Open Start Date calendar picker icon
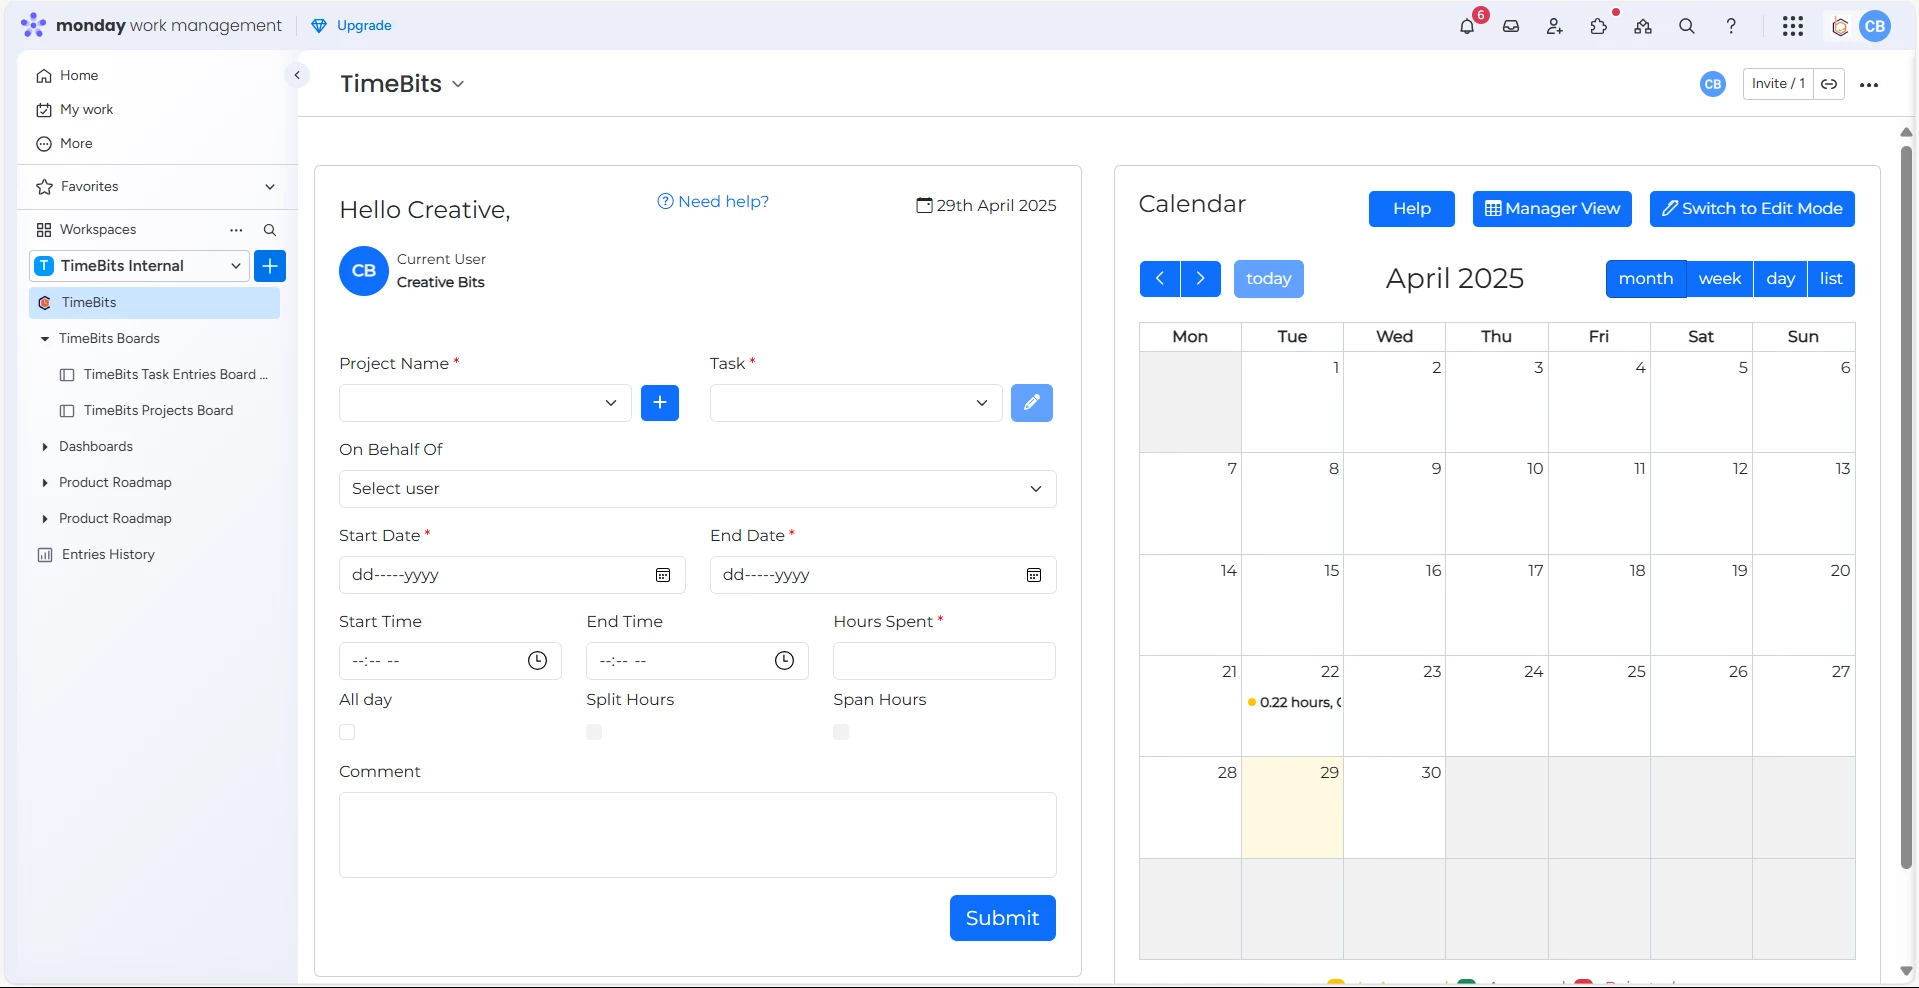Screen dimensions: 1919x988 tap(663, 575)
